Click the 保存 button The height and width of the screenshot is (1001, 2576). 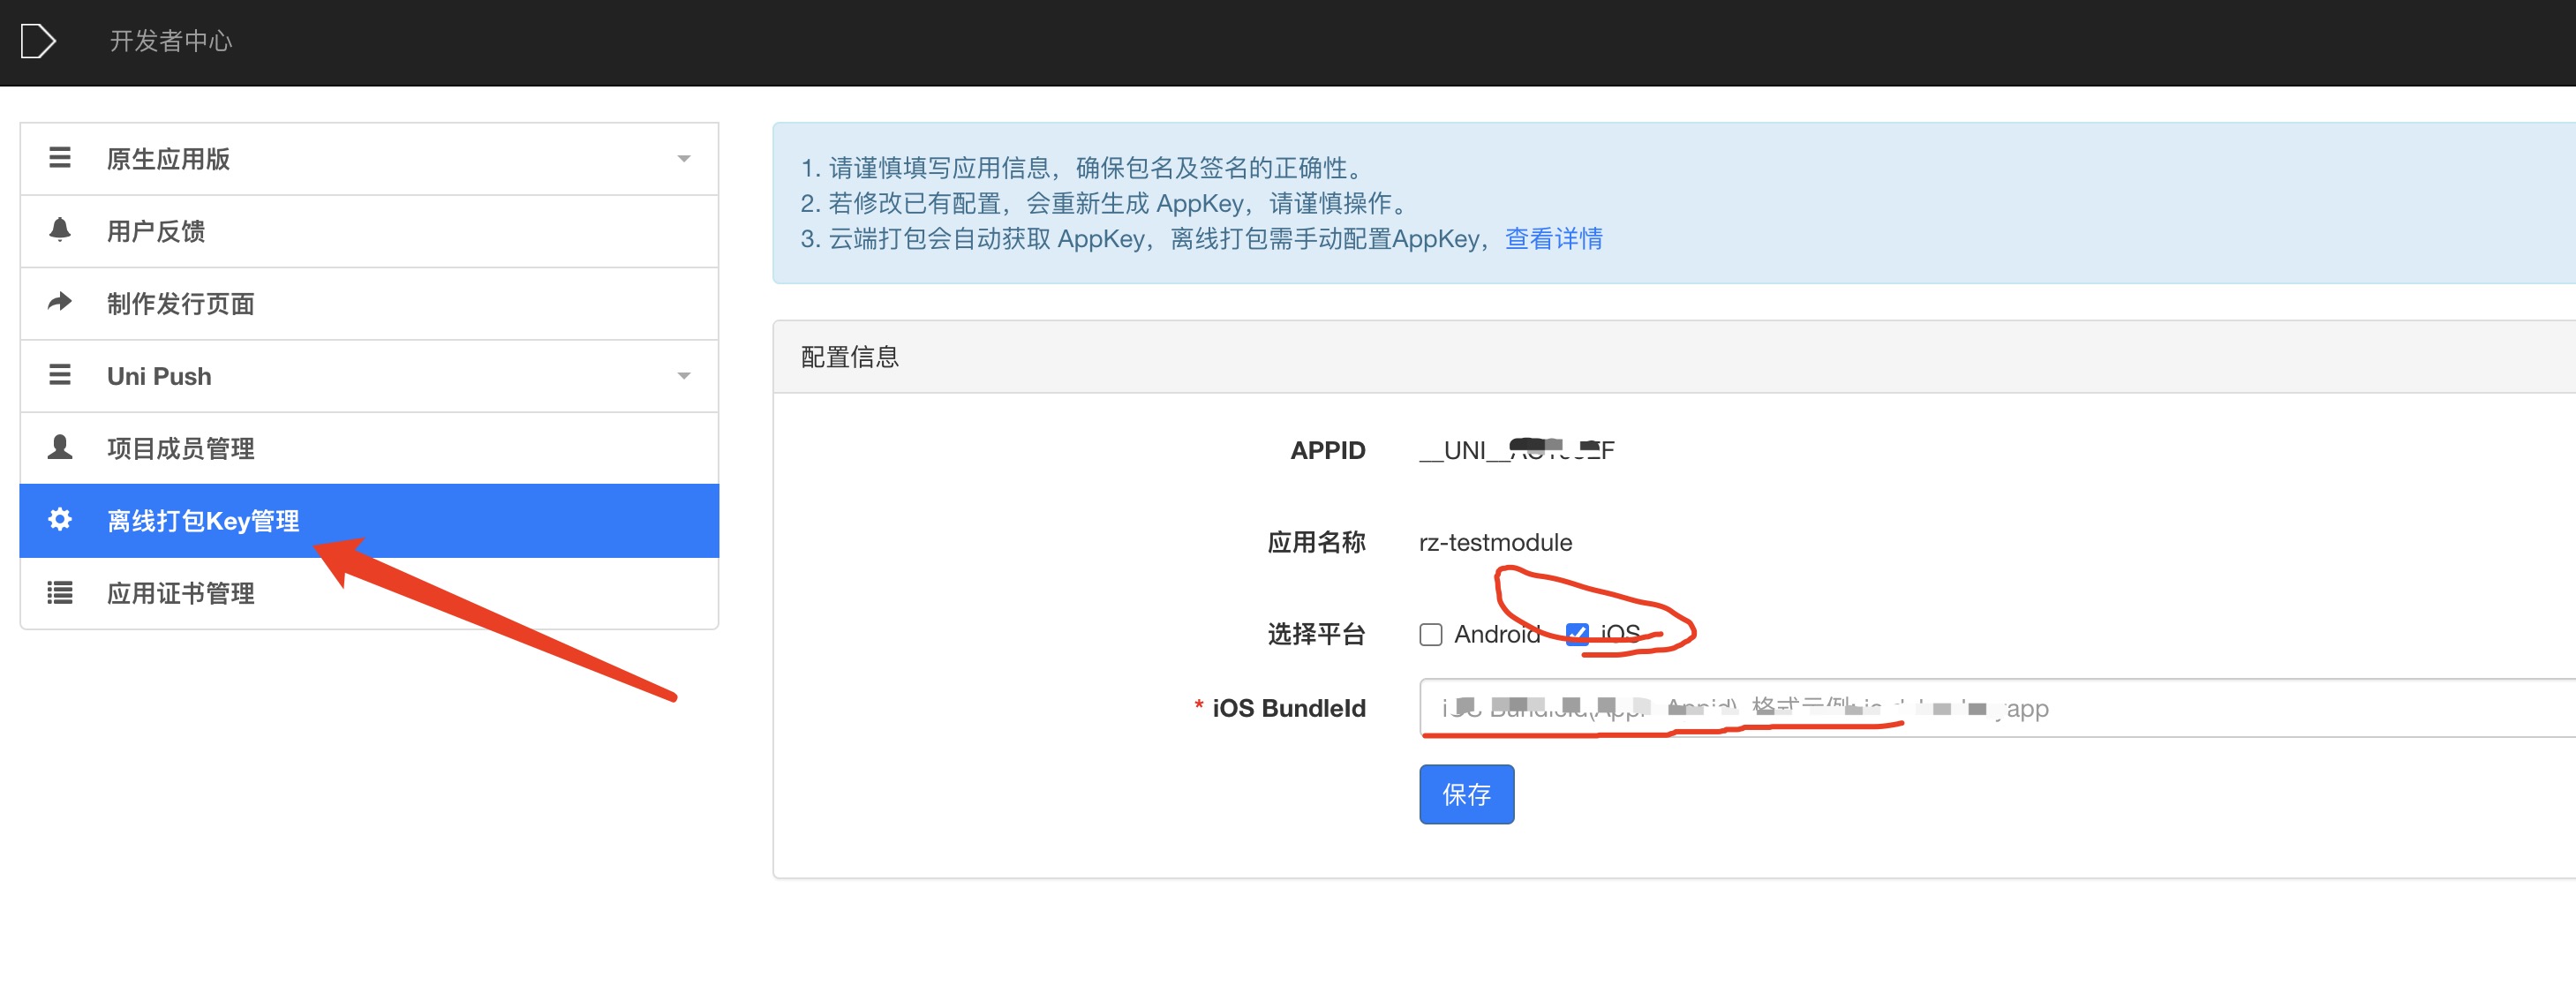pos(1466,794)
